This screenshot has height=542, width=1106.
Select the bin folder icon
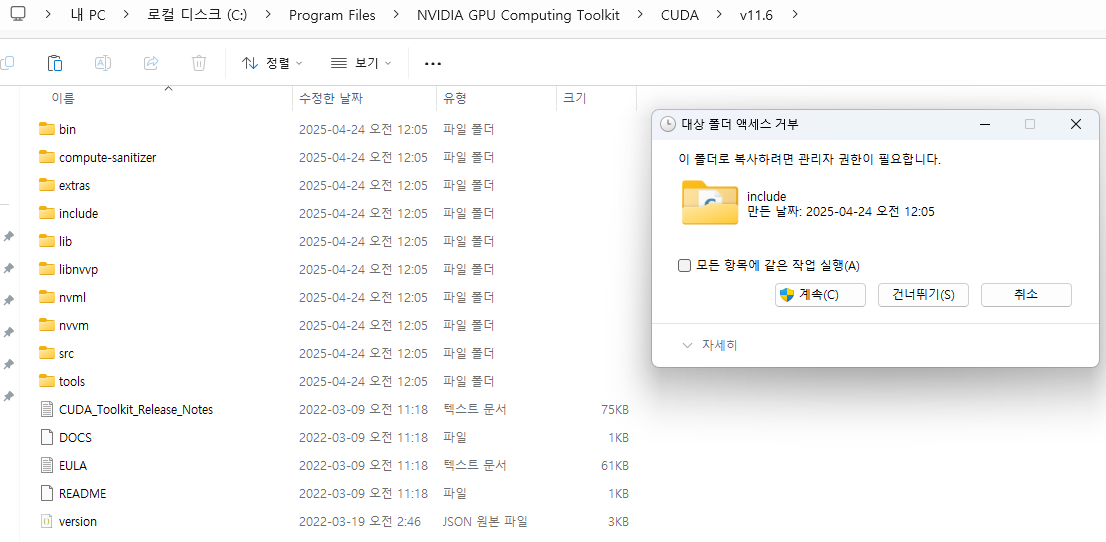click(47, 129)
